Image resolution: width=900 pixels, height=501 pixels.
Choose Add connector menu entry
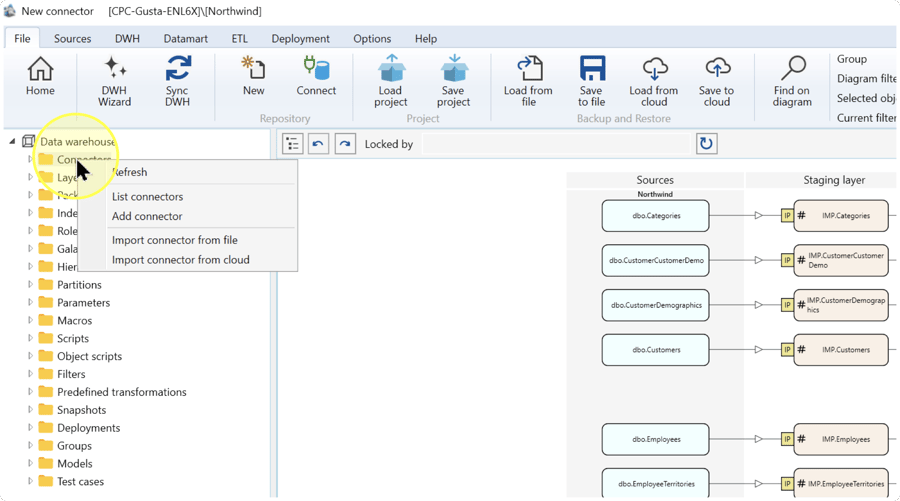[x=188, y=216]
